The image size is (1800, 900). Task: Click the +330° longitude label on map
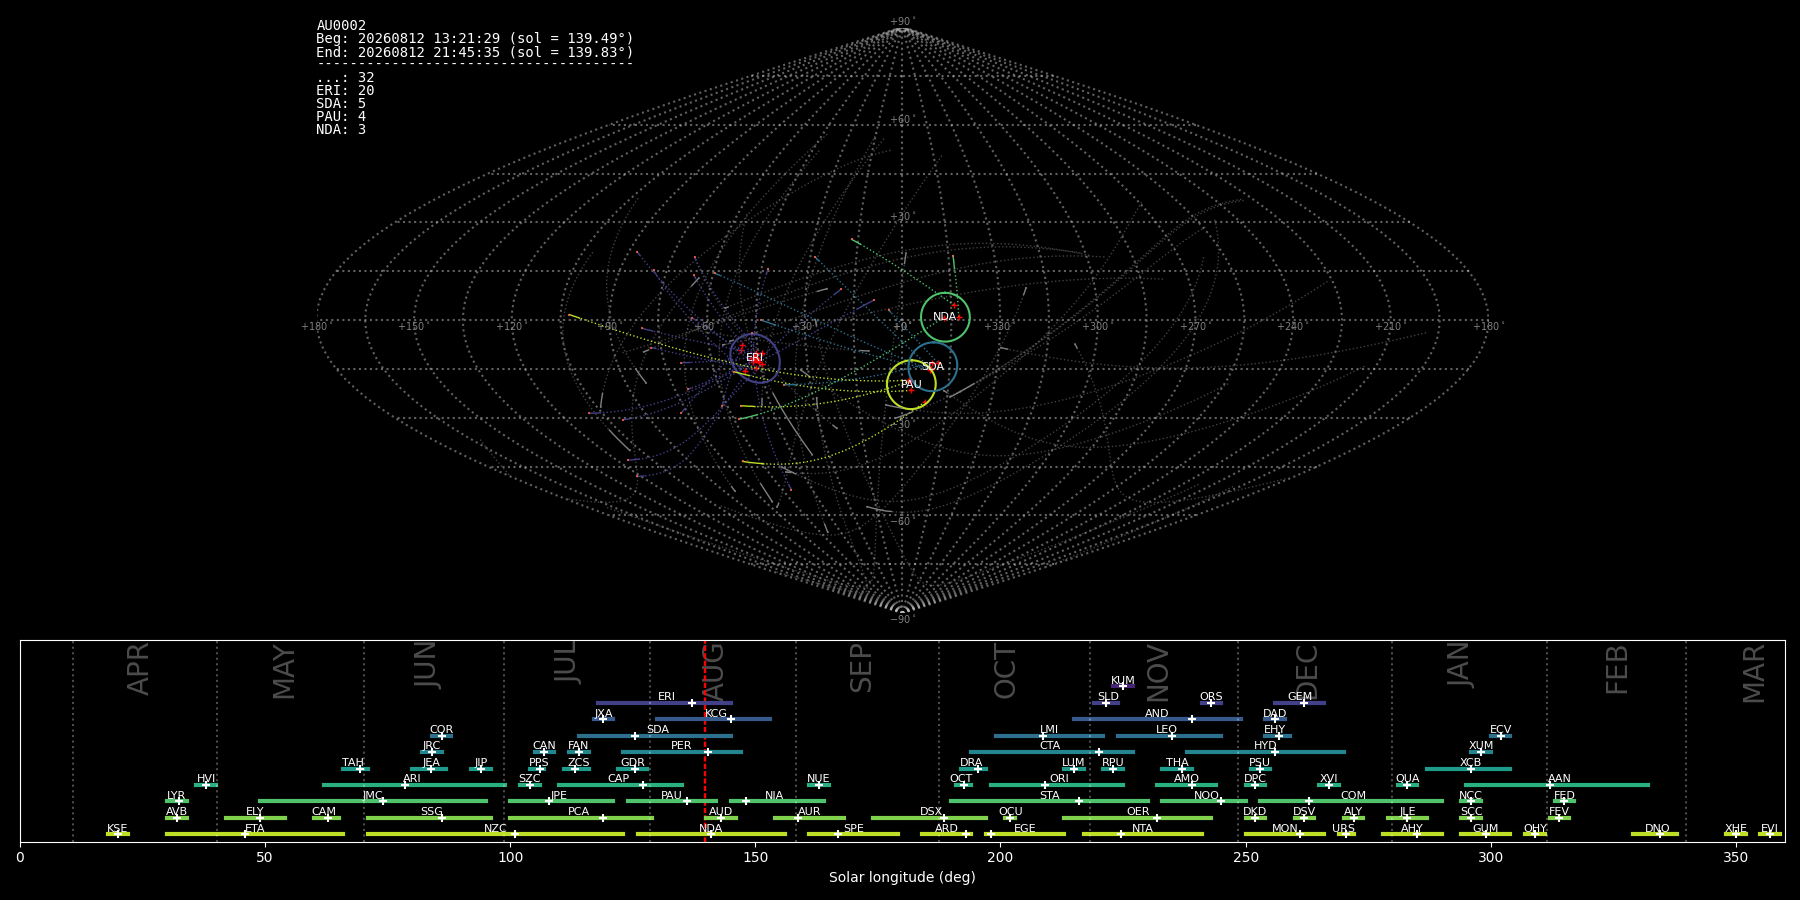coord(997,326)
